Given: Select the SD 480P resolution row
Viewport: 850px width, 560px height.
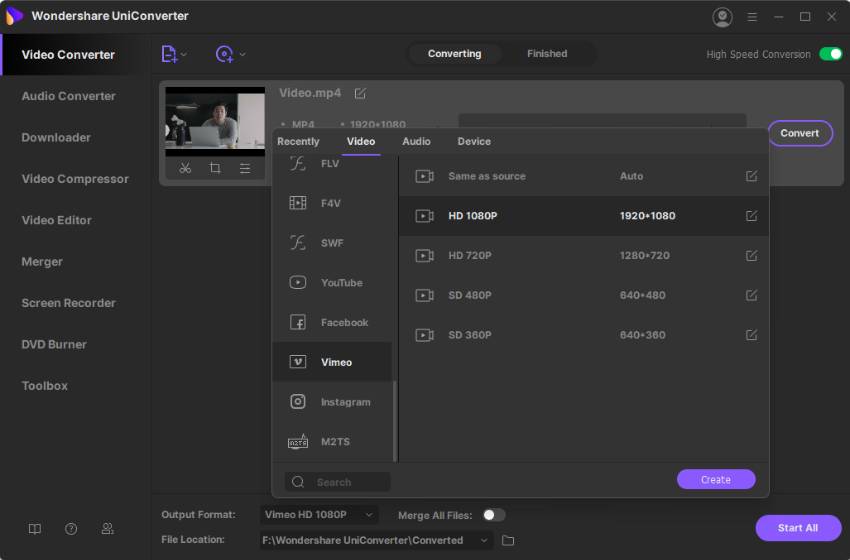Looking at the screenshot, I should (x=584, y=295).
